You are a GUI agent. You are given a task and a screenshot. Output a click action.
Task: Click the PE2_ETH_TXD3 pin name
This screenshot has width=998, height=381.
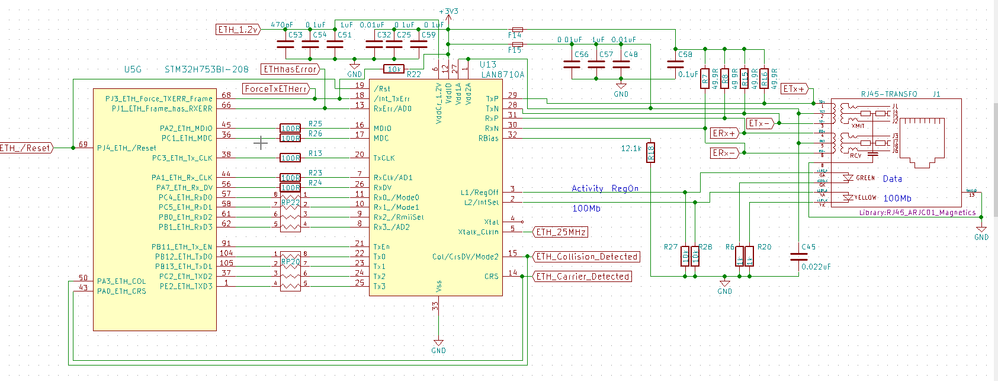pos(187,286)
